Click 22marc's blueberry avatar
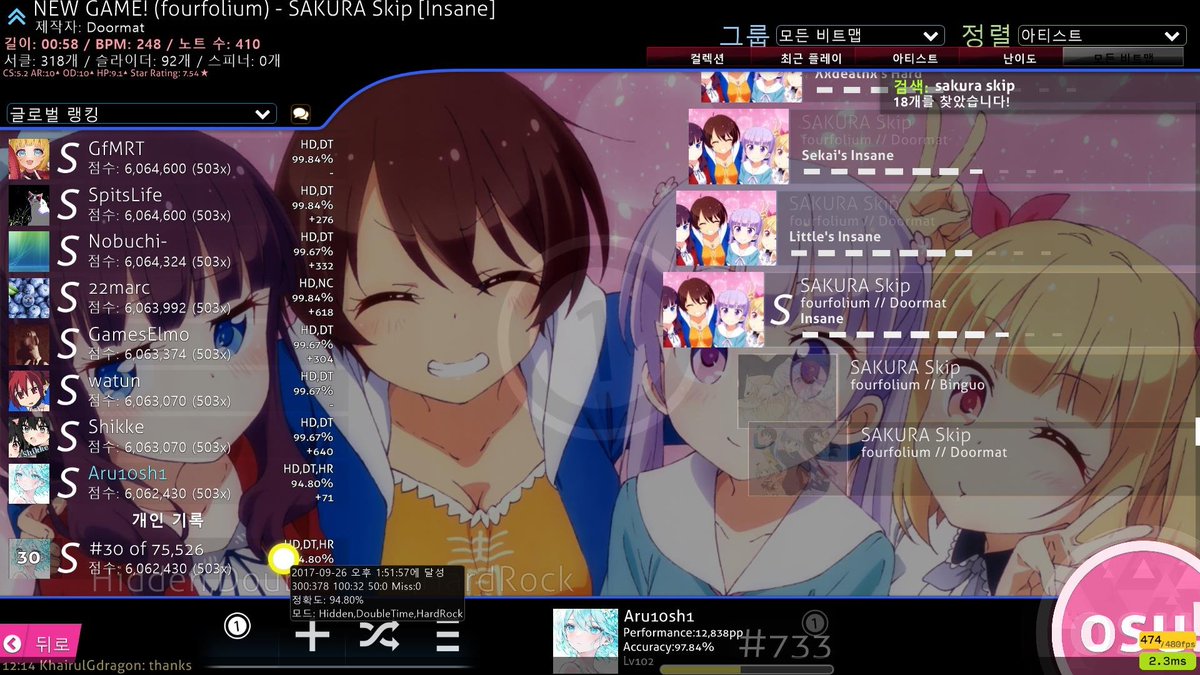1200x675 pixels. click(x=29, y=298)
